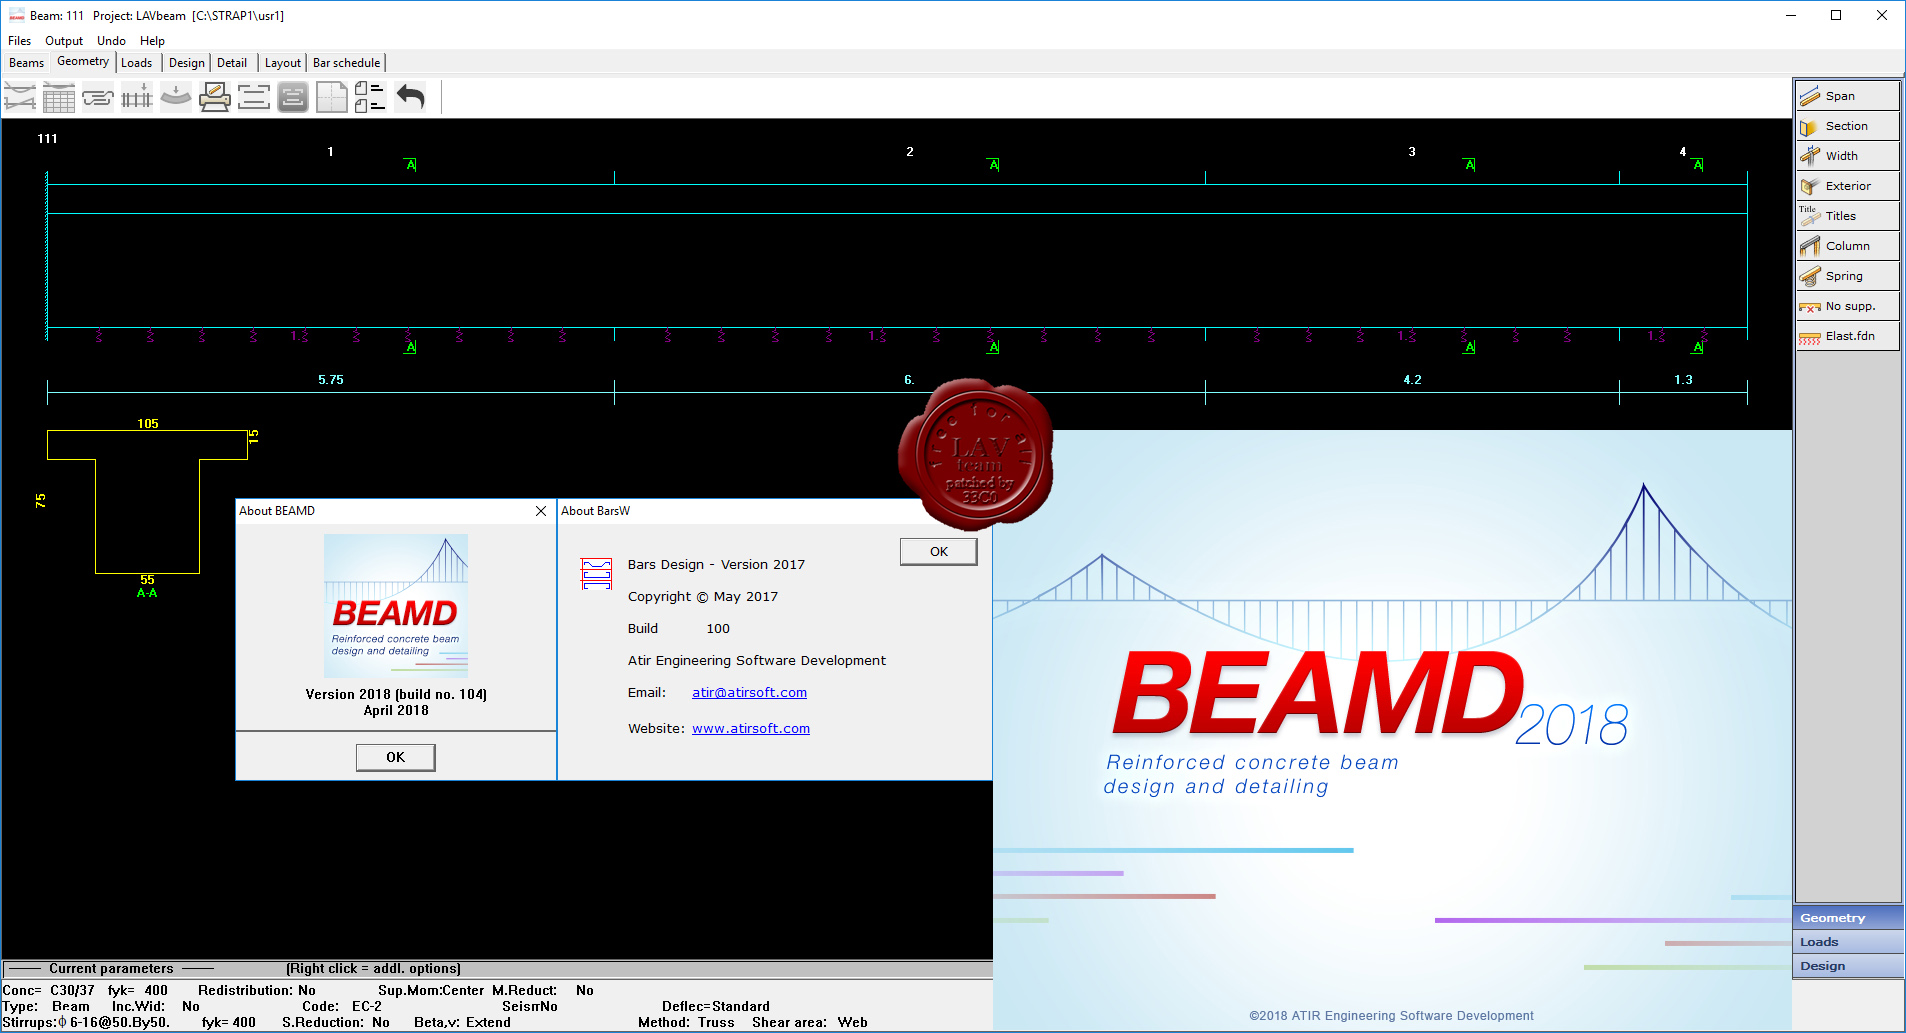This screenshot has height=1033, width=1906.
Task: Open the Files menu
Action: [x=19, y=41]
